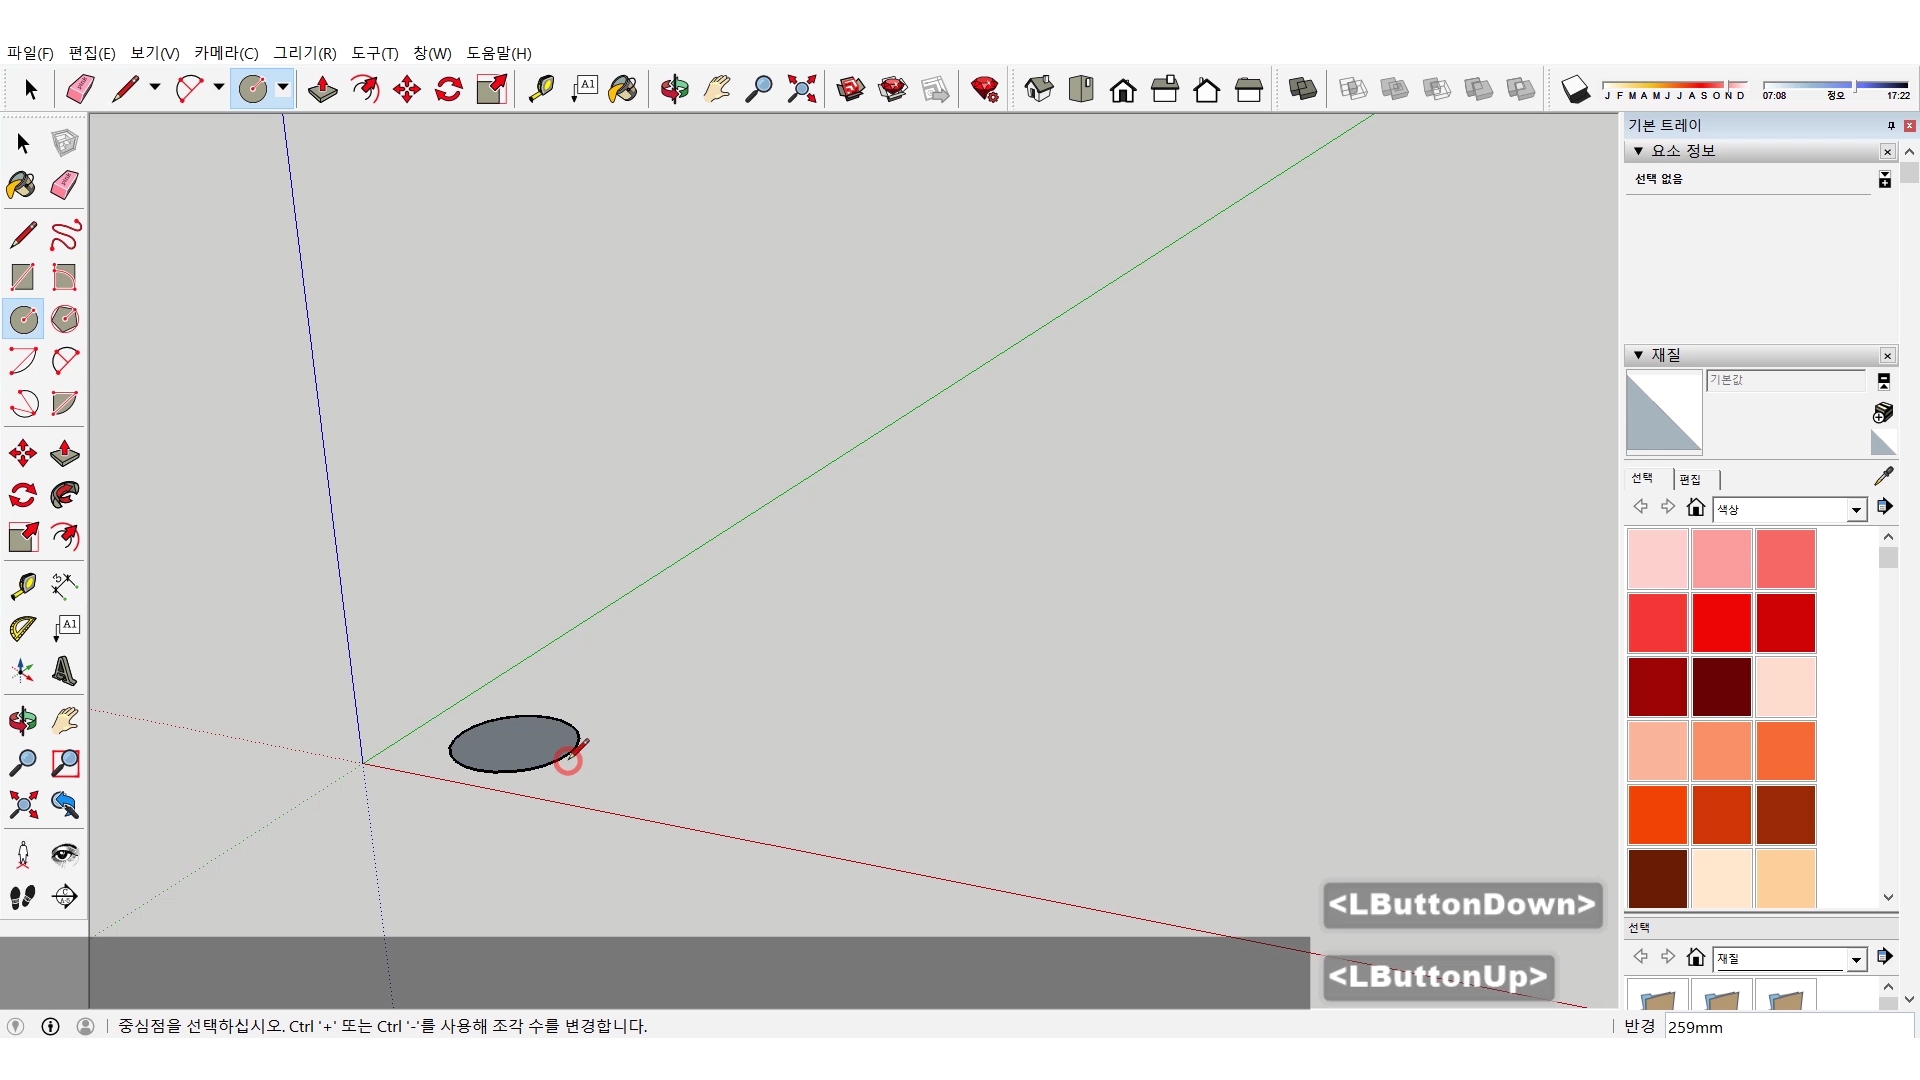Screen dimensions: 1920x1080
Task: Collapse the 요소 정보 panel
Action: (1638, 151)
